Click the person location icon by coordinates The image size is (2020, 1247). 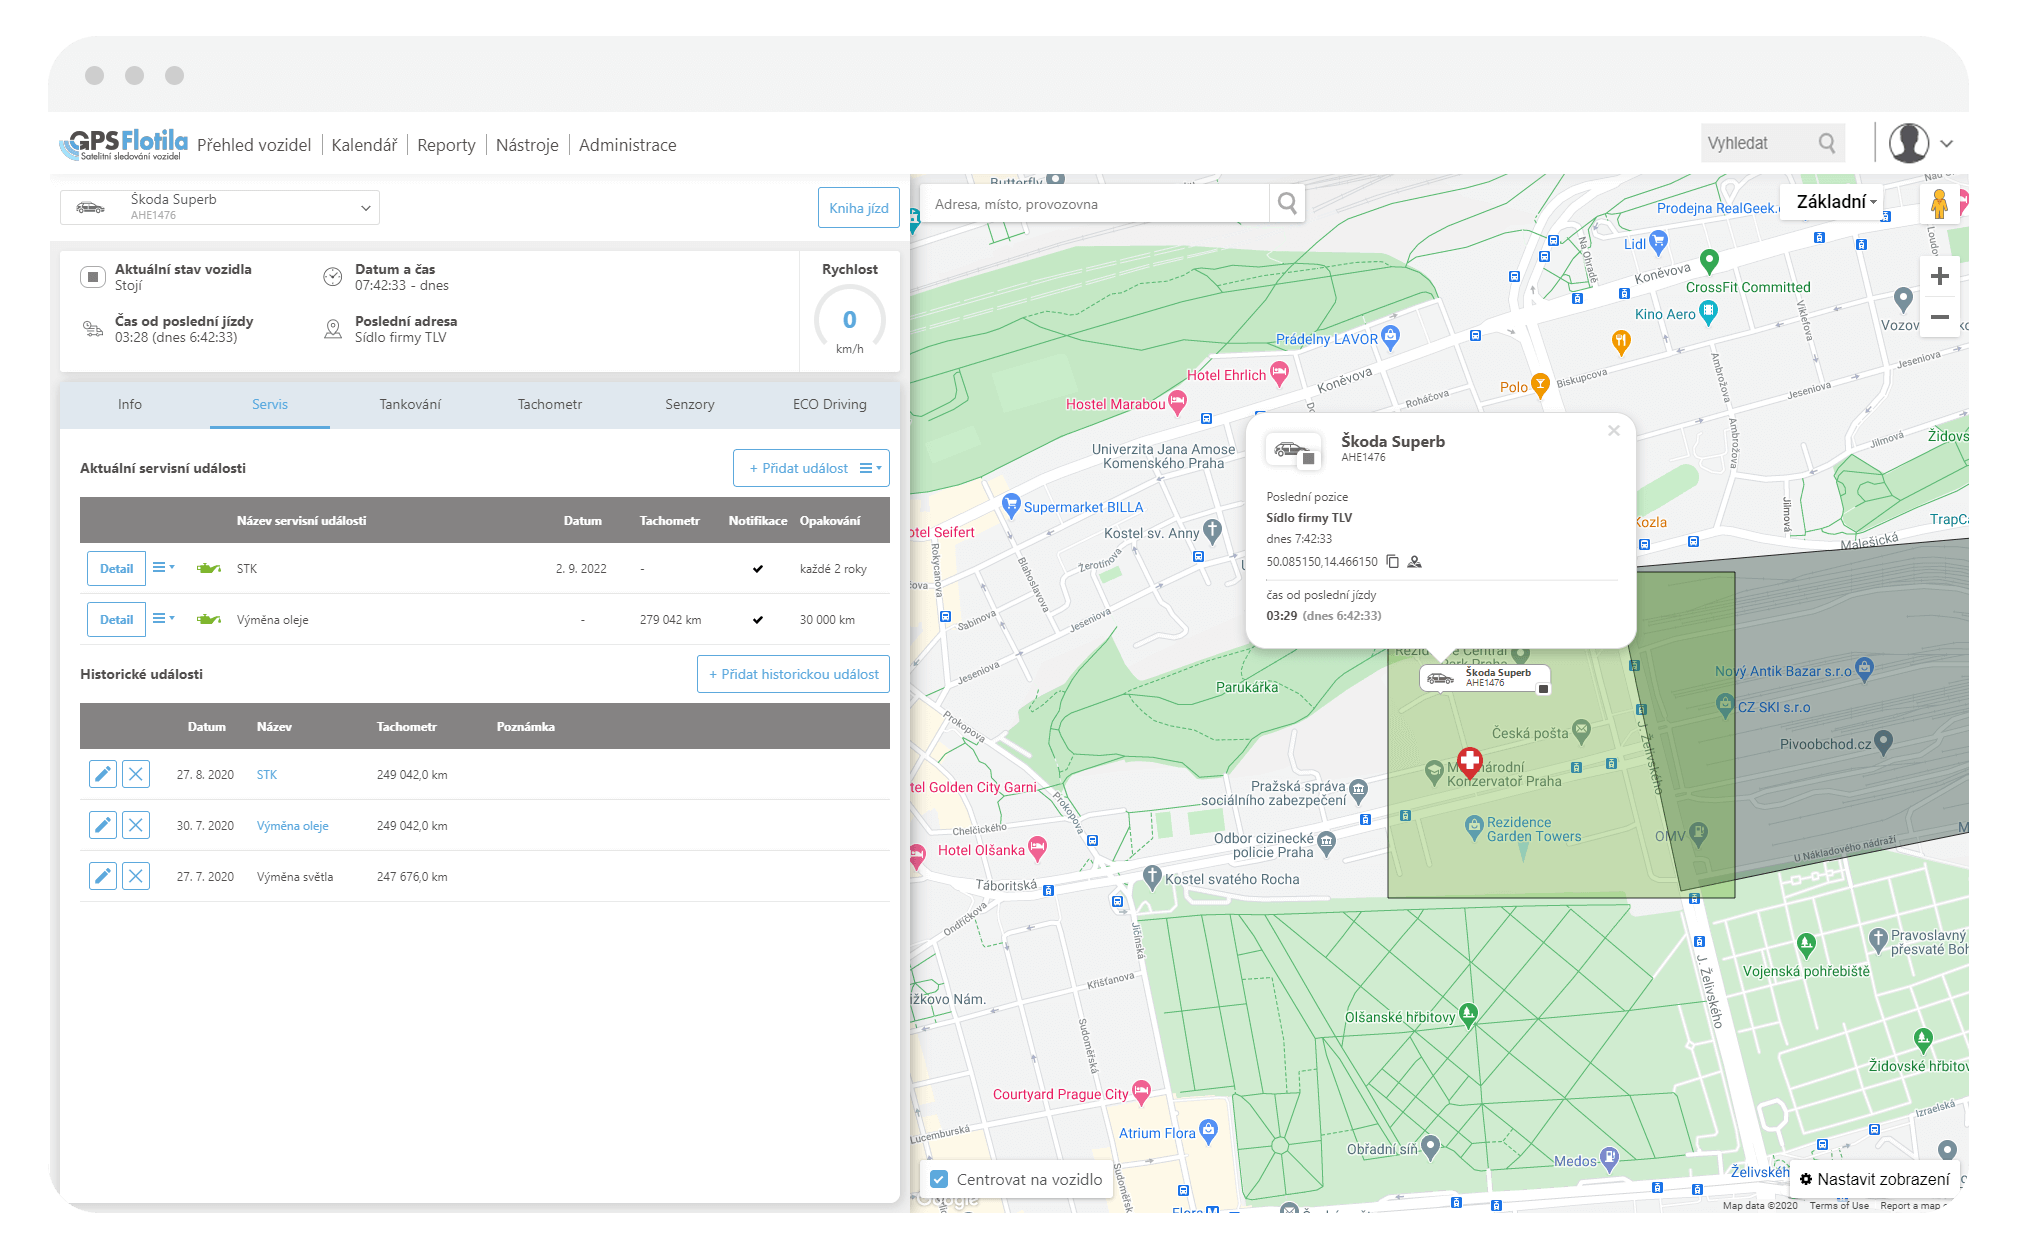point(1414,562)
